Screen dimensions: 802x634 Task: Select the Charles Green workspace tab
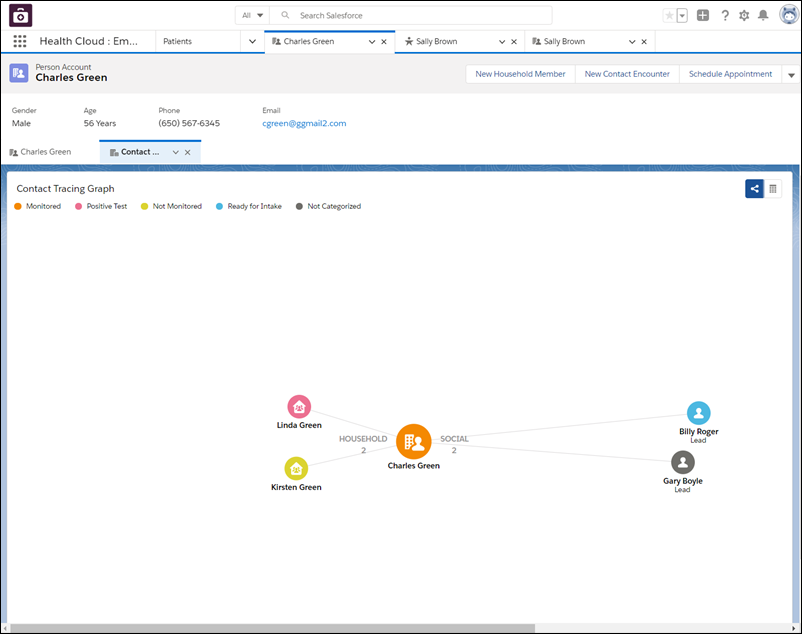click(309, 41)
